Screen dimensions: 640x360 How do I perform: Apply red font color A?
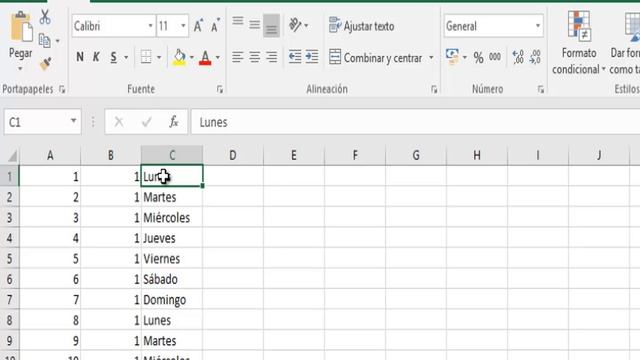click(205, 58)
